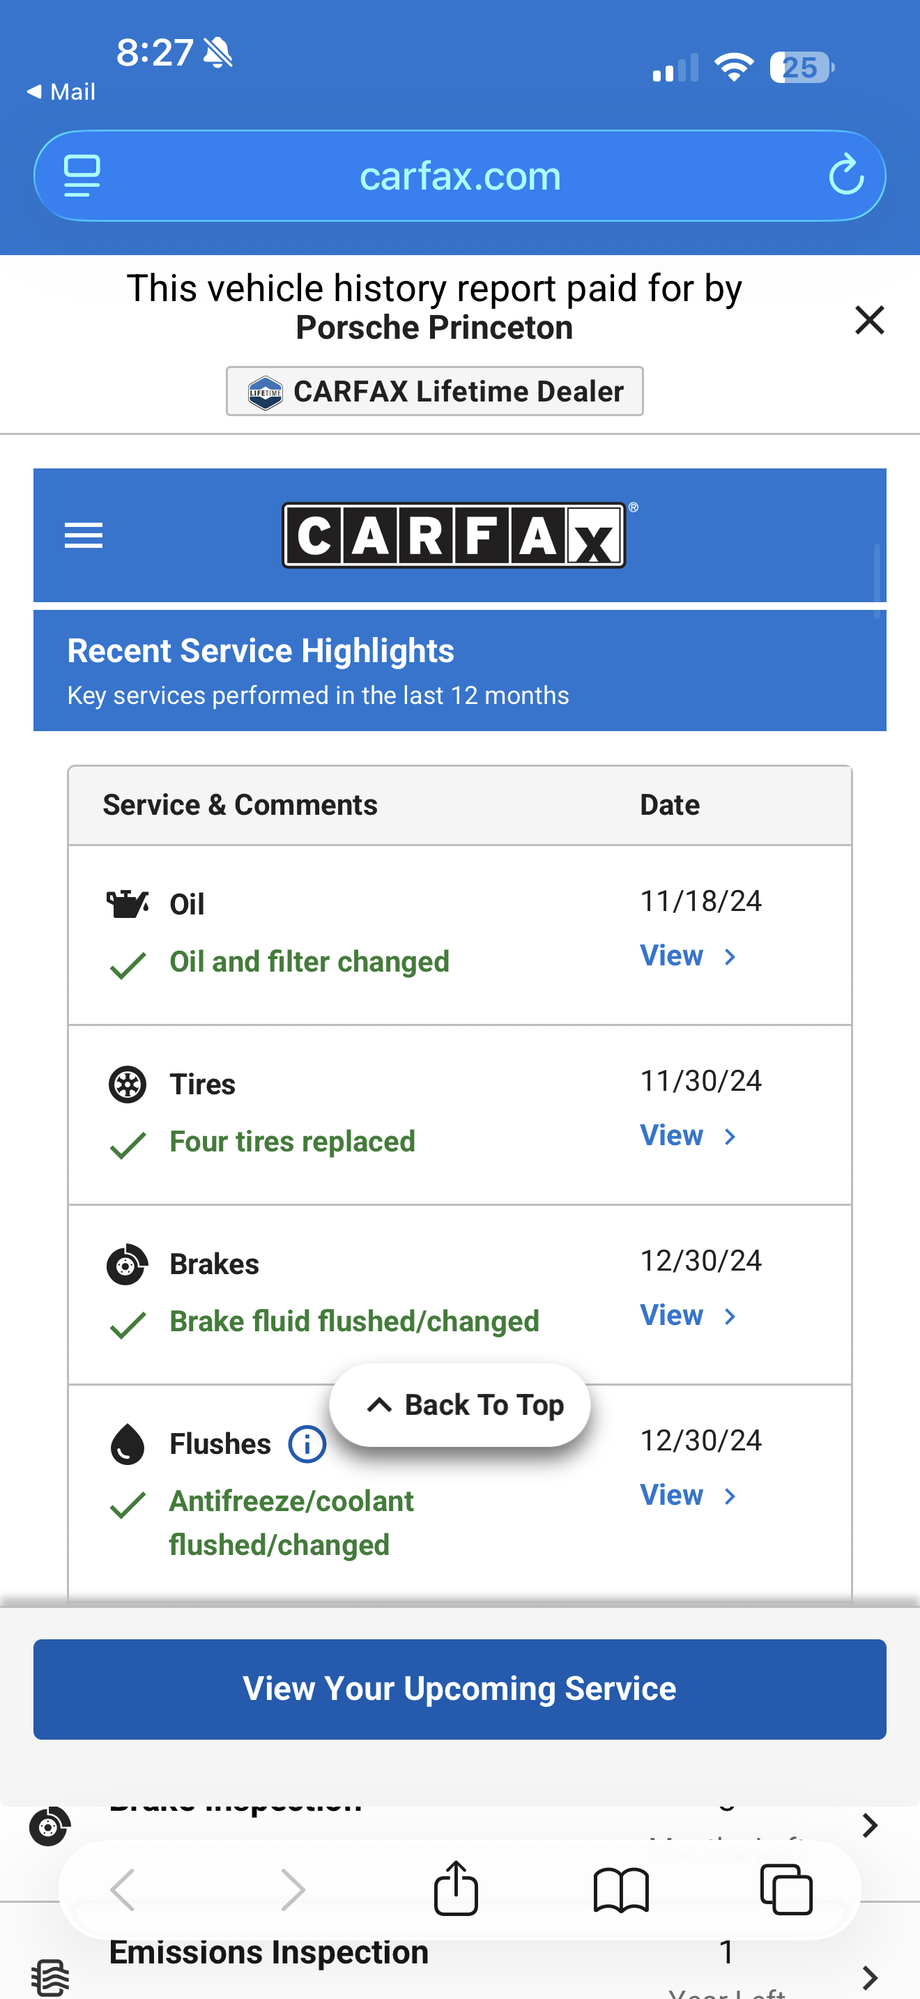Return to Mail app
920x1999 pixels.
click(61, 92)
